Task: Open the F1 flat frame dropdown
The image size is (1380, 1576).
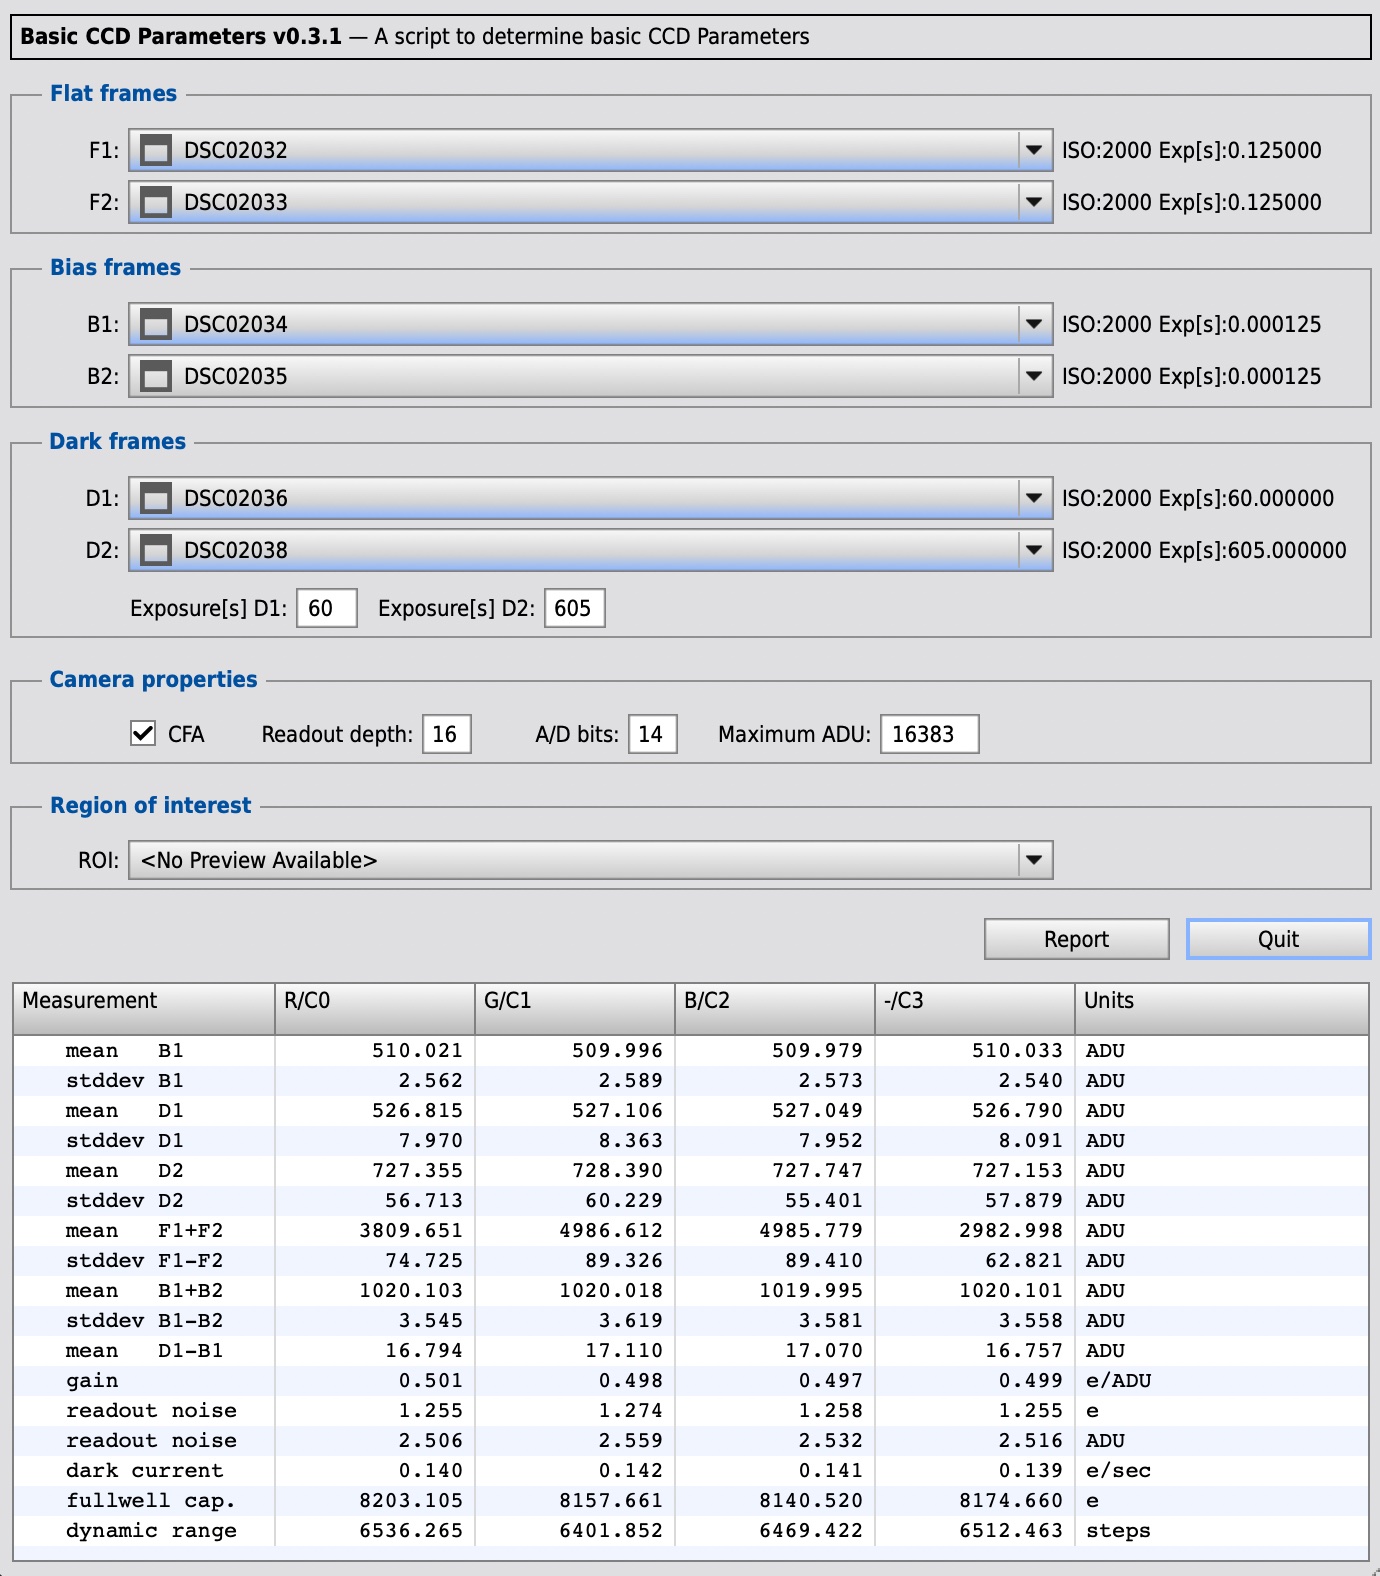Action: click(1034, 151)
